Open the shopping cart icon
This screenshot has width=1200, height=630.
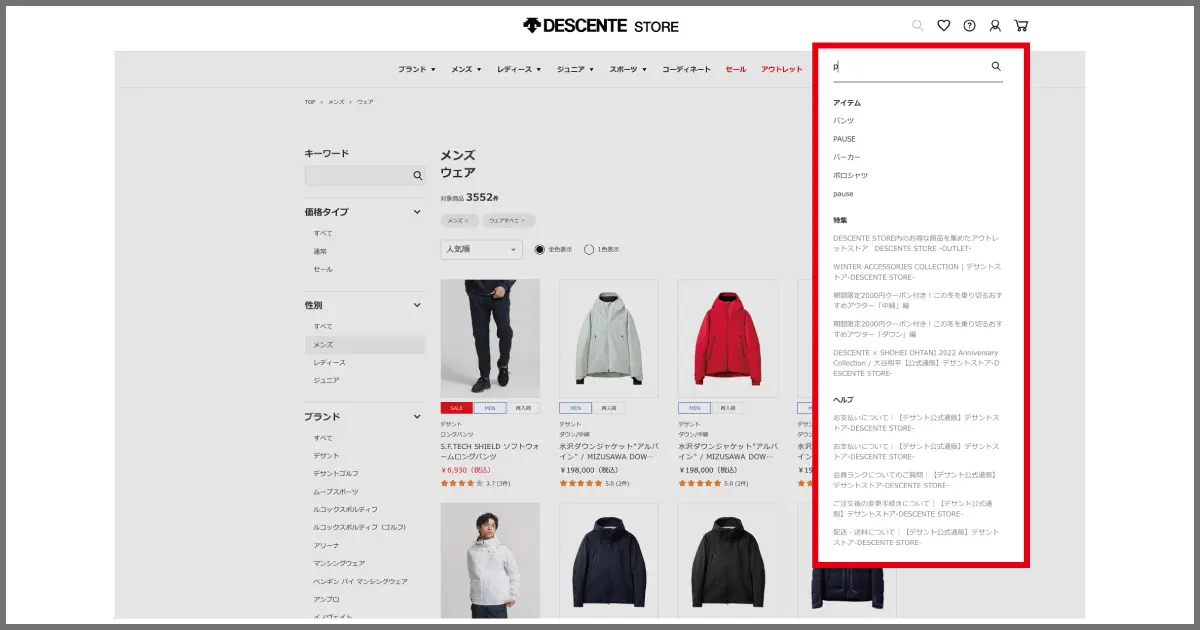[1021, 26]
